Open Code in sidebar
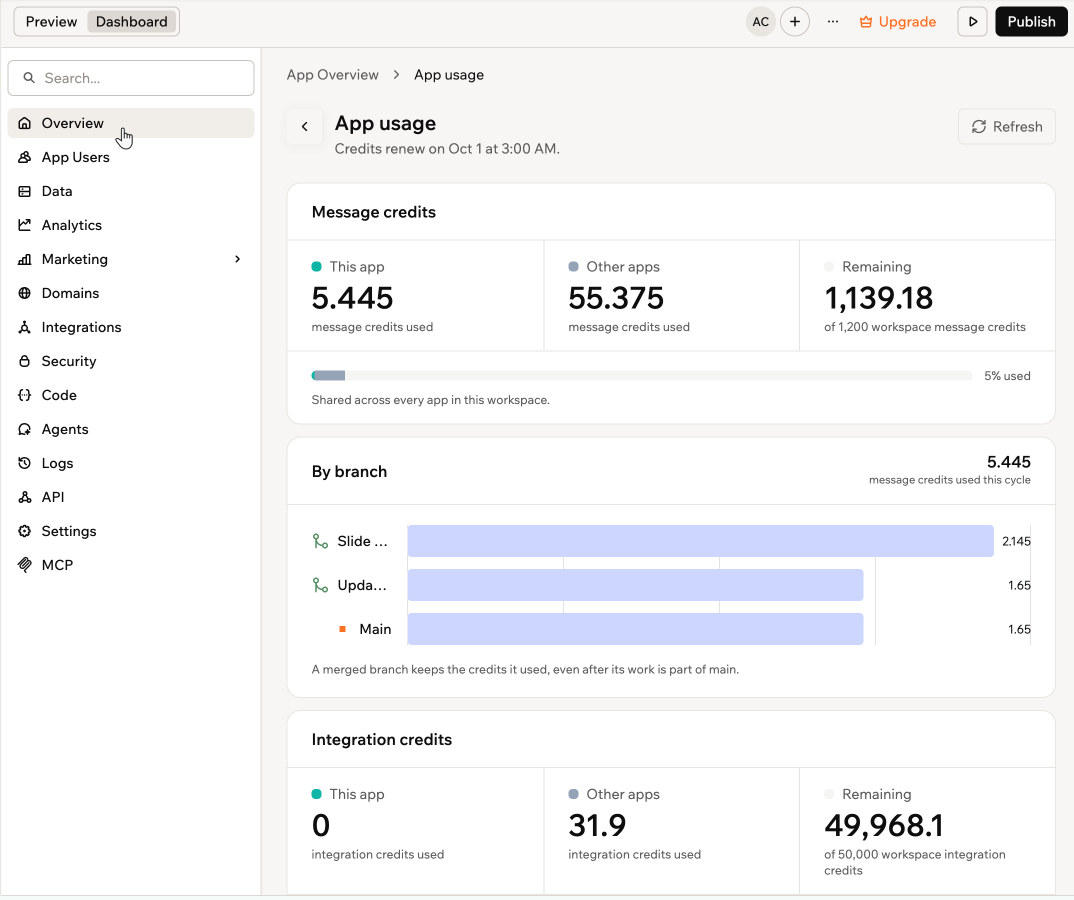The image size is (1074, 900). point(131,395)
